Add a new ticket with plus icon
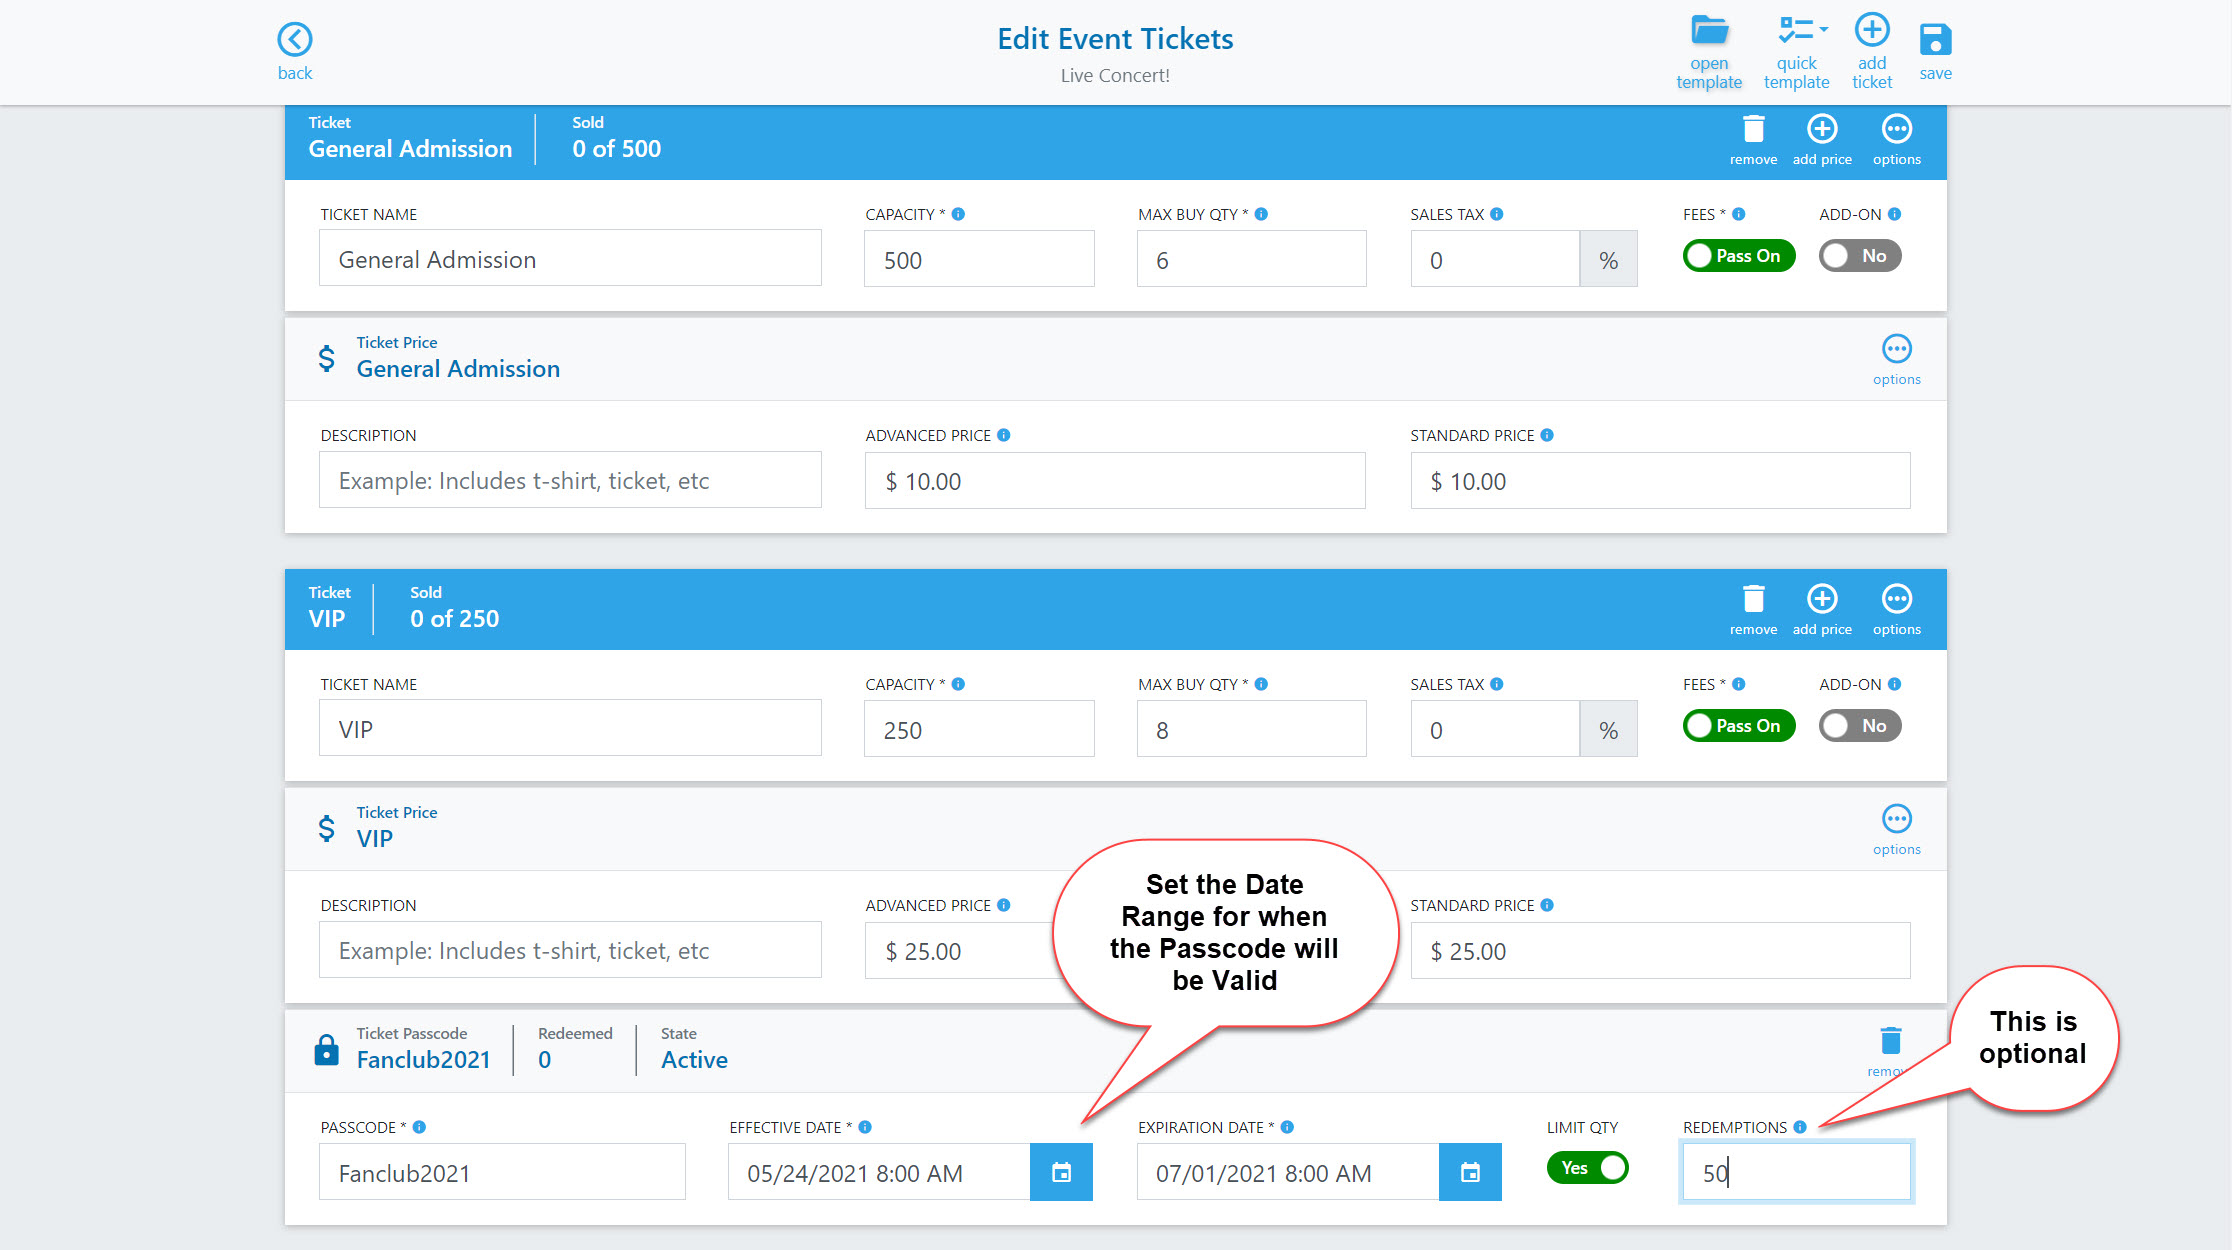The width and height of the screenshot is (2232, 1250). [x=1871, y=30]
